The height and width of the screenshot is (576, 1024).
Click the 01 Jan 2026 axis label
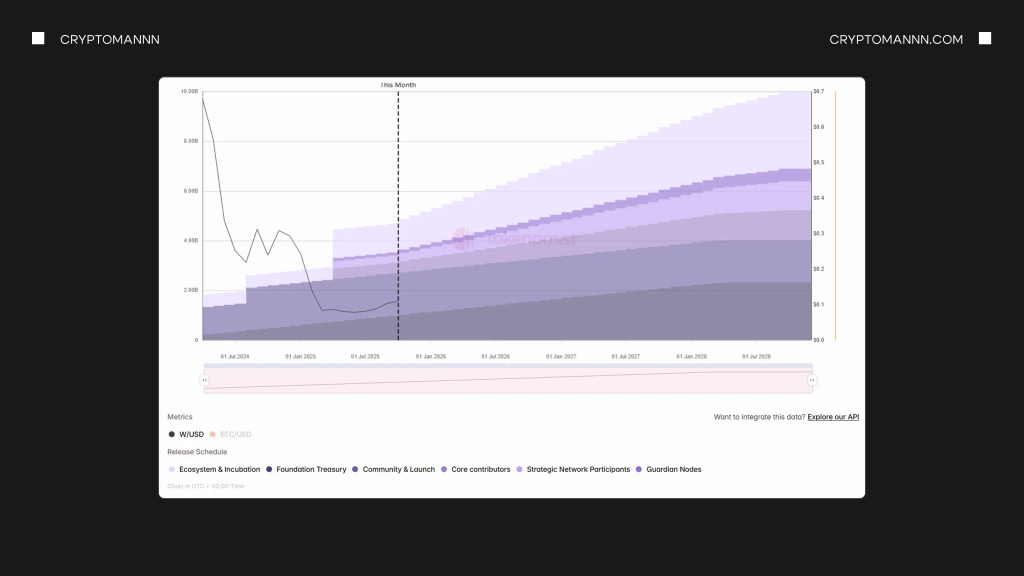coord(430,356)
